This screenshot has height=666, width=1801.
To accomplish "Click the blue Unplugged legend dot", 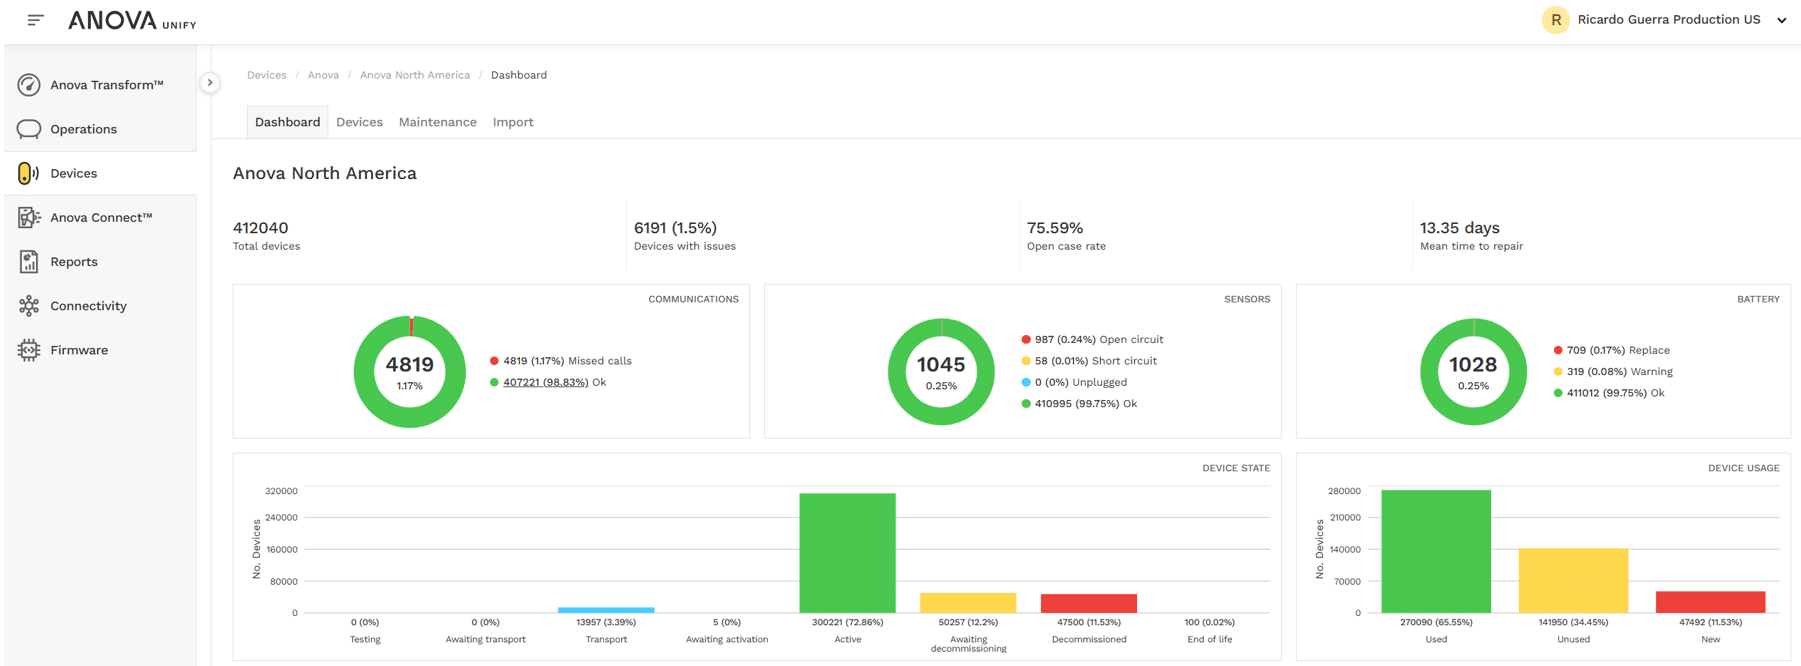I will point(1026,382).
